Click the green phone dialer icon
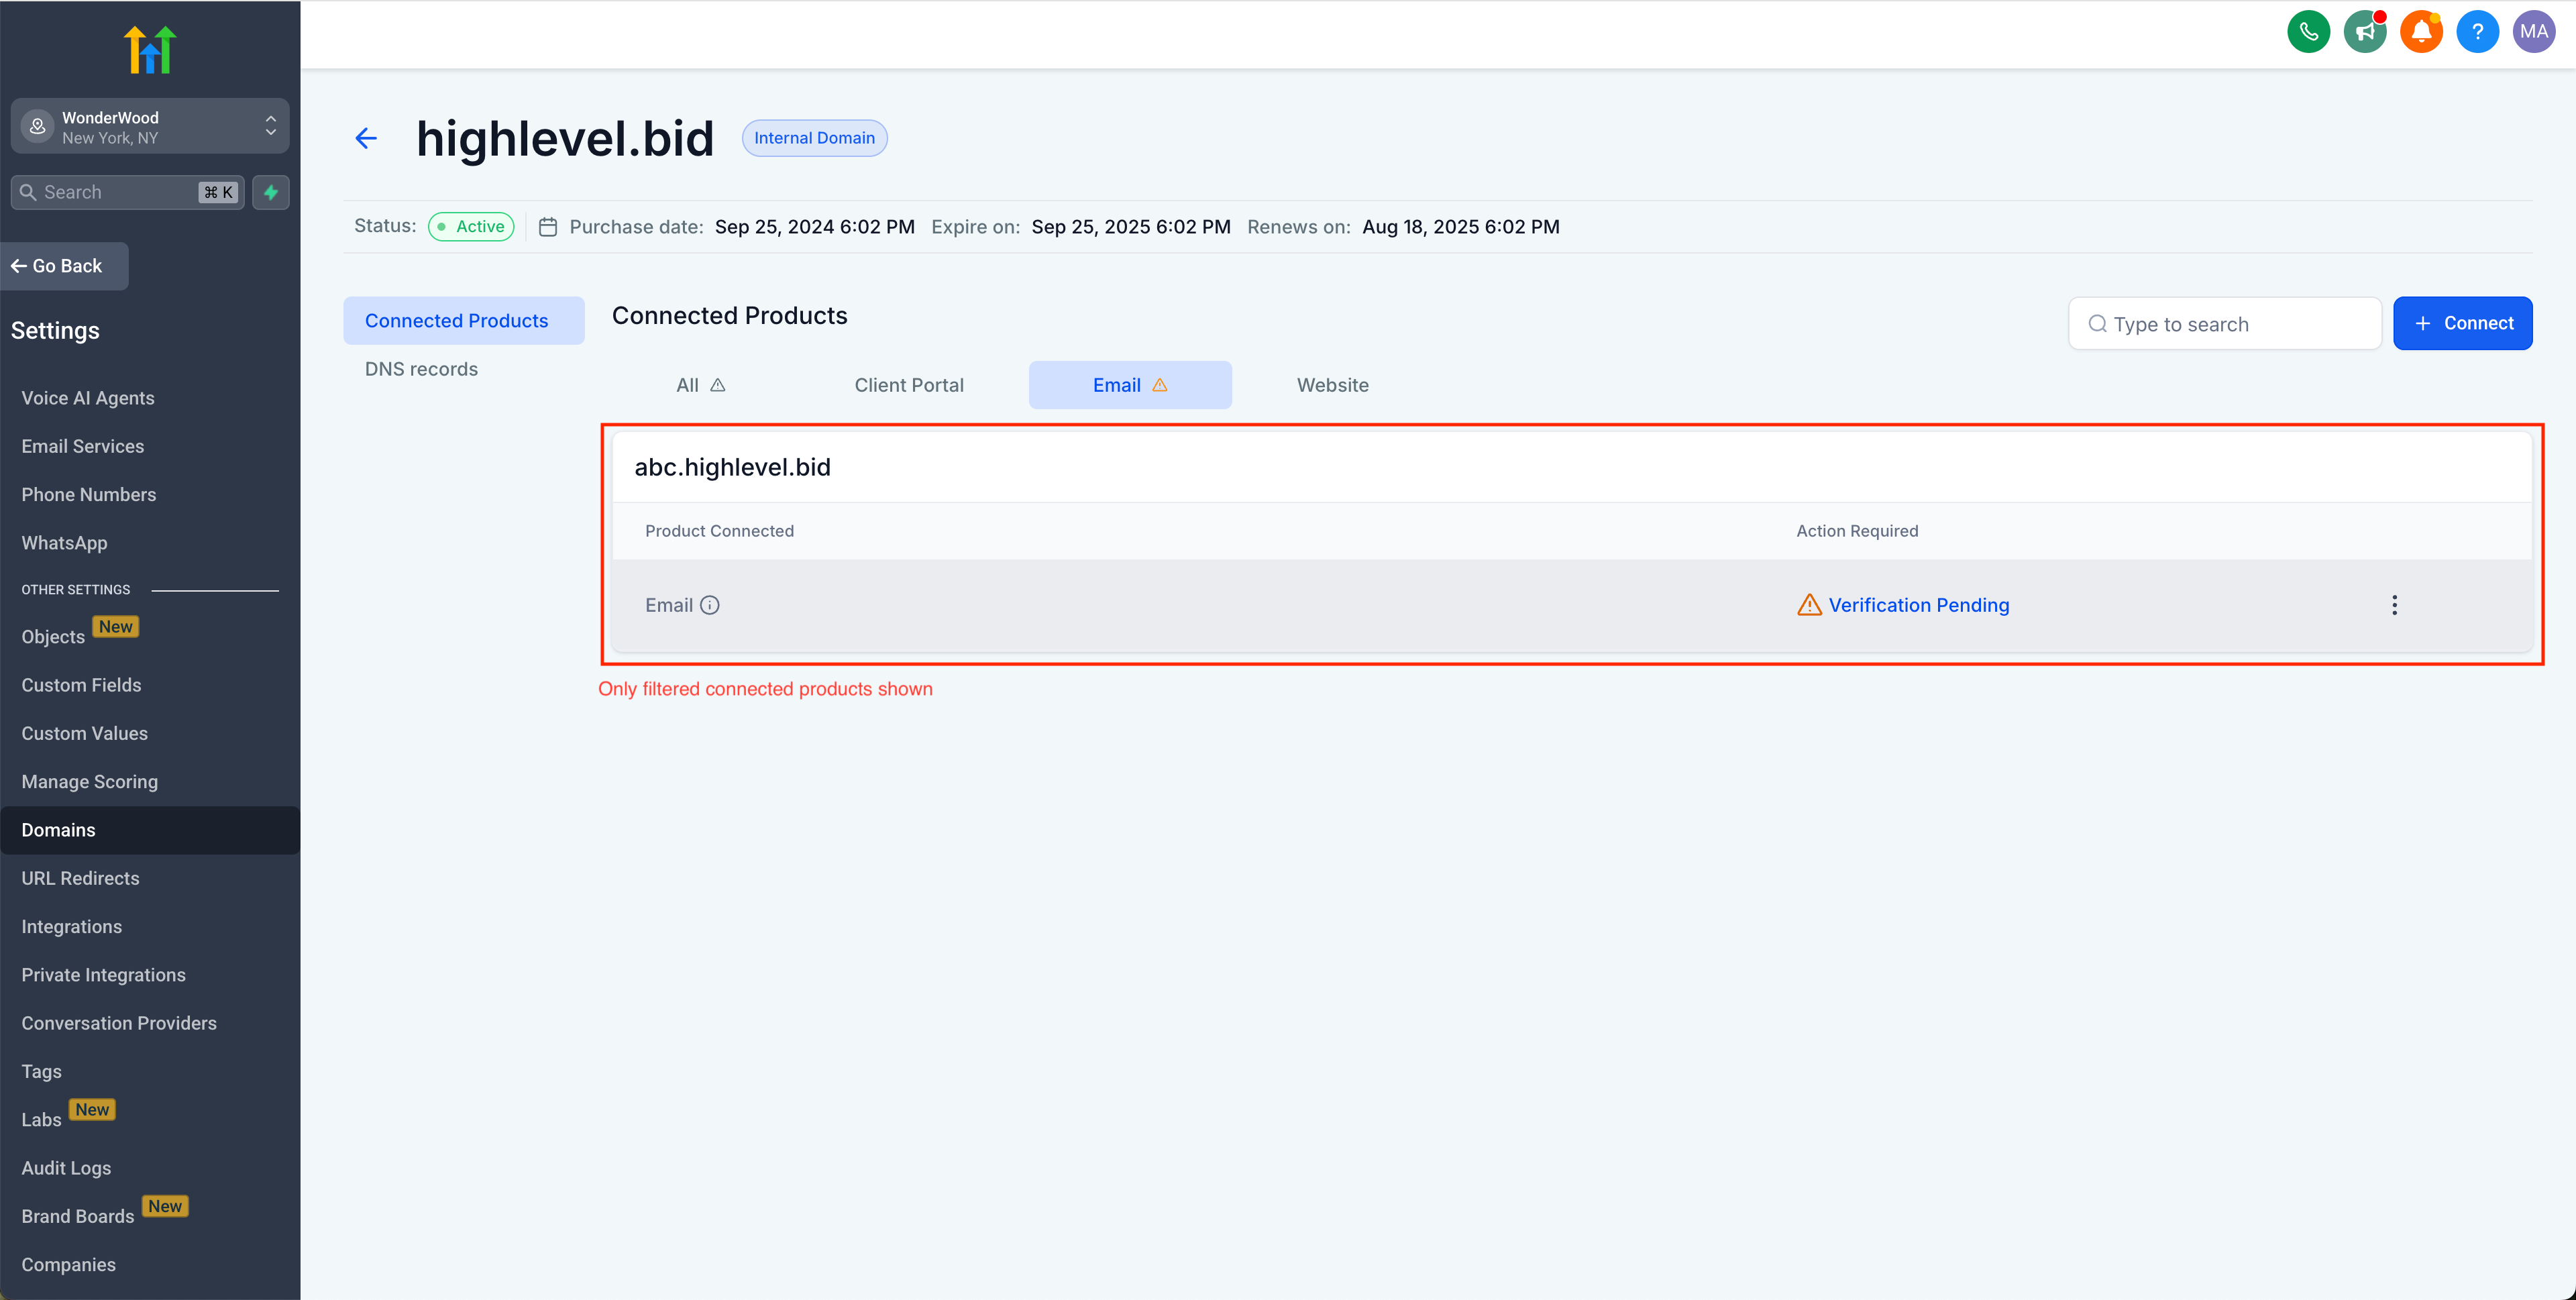 click(2308, 31)
